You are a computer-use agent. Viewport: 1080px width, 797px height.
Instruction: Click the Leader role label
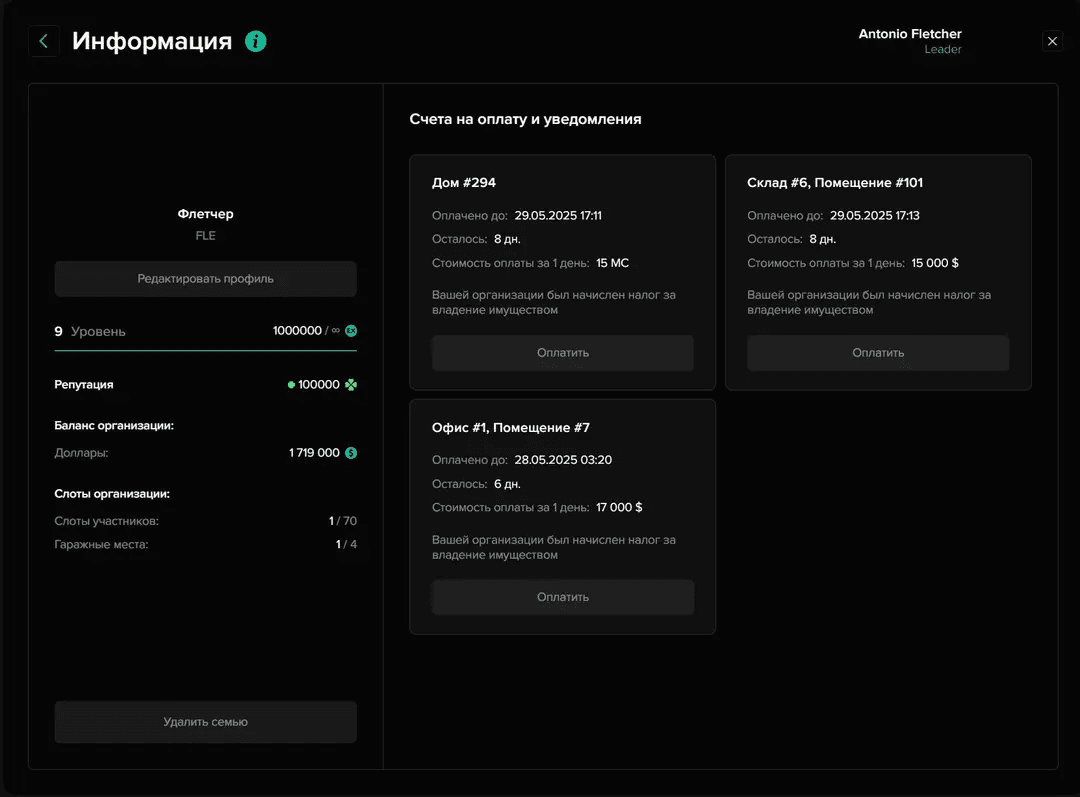pos(942,50)
